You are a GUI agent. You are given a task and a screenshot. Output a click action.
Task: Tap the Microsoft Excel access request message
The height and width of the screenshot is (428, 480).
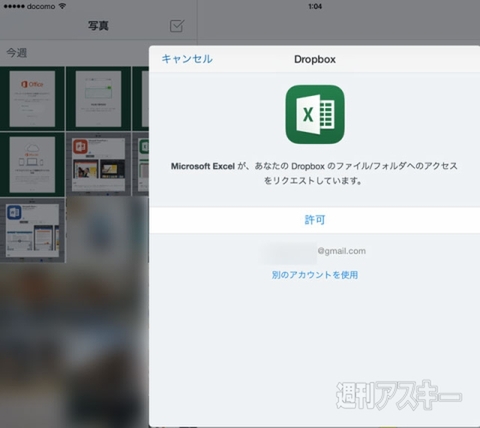click(x=314, y=173)
